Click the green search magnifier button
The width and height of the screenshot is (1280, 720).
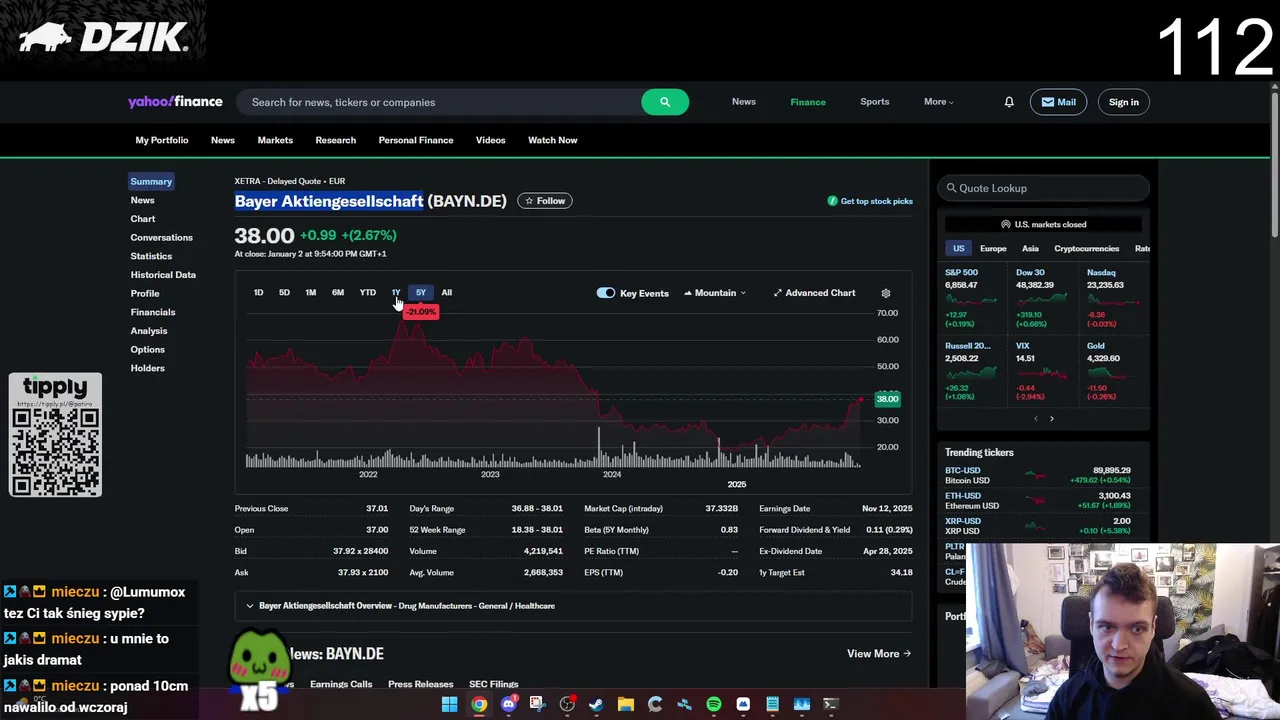665,102
